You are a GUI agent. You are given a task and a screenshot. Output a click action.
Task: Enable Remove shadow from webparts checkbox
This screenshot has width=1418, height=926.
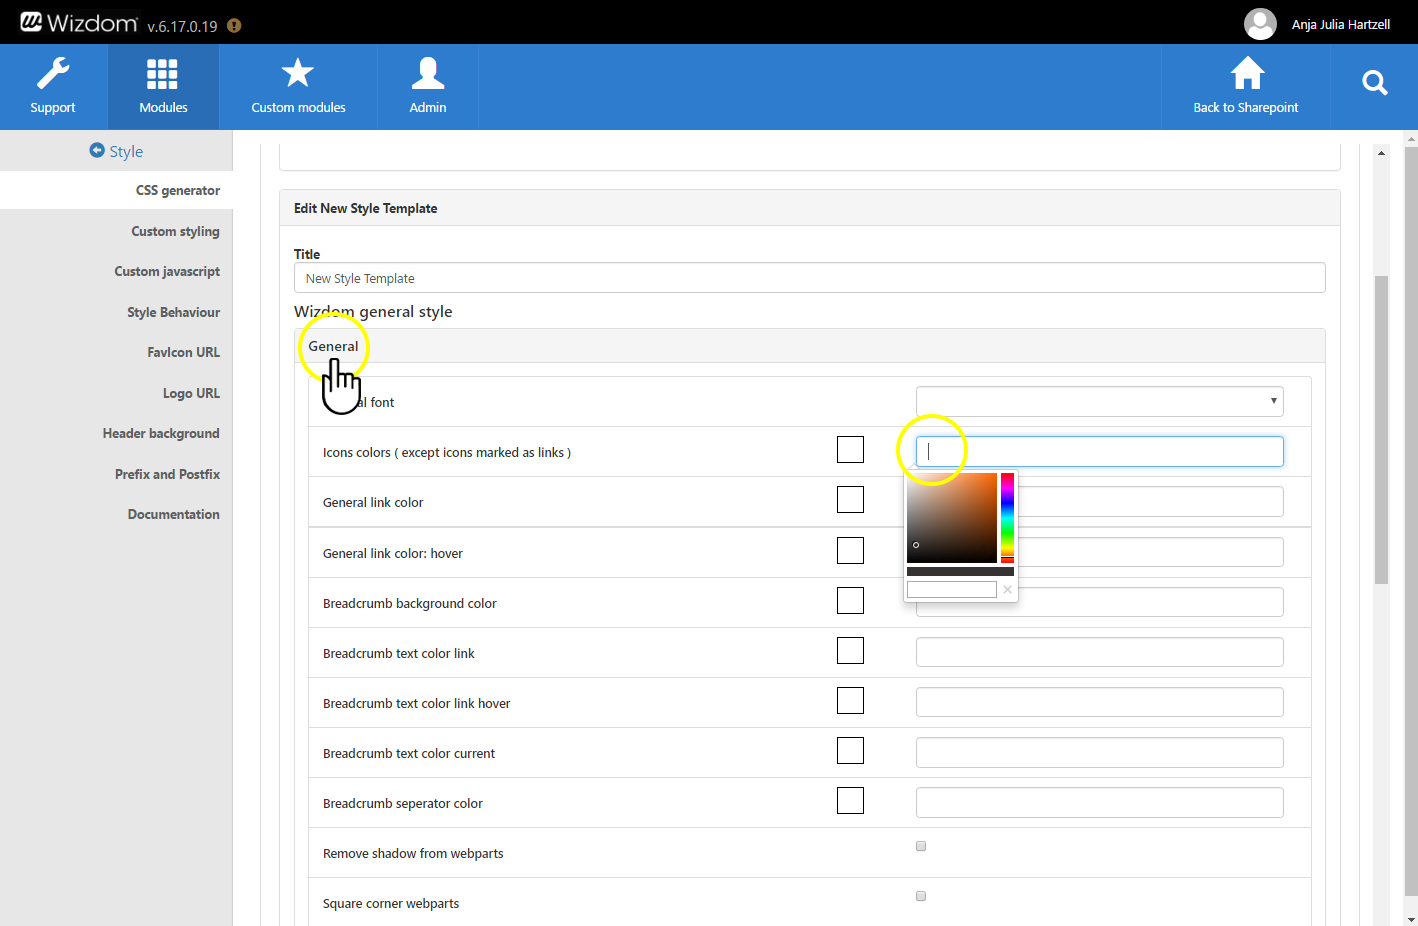(x=921, y=846)
